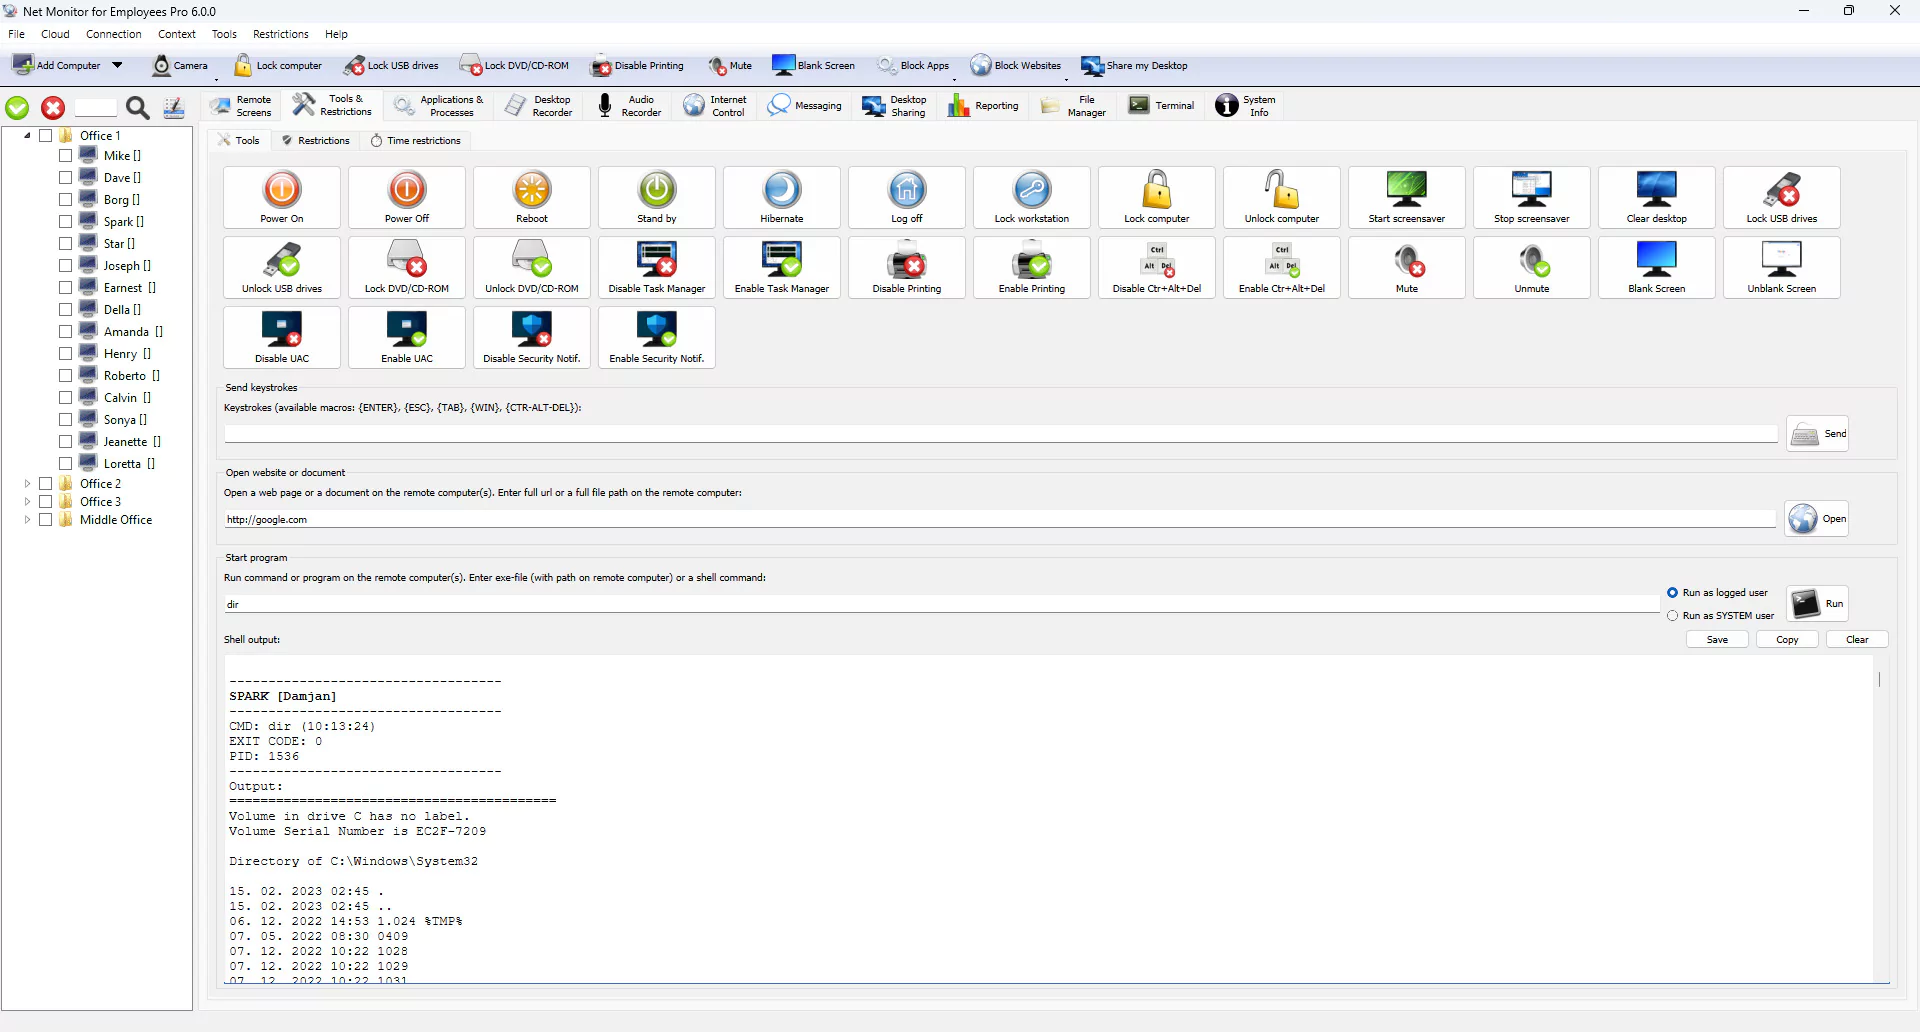1920x1032 pixels.
Task: Check the checkbox next to Mike
Action: click(65, 155)
